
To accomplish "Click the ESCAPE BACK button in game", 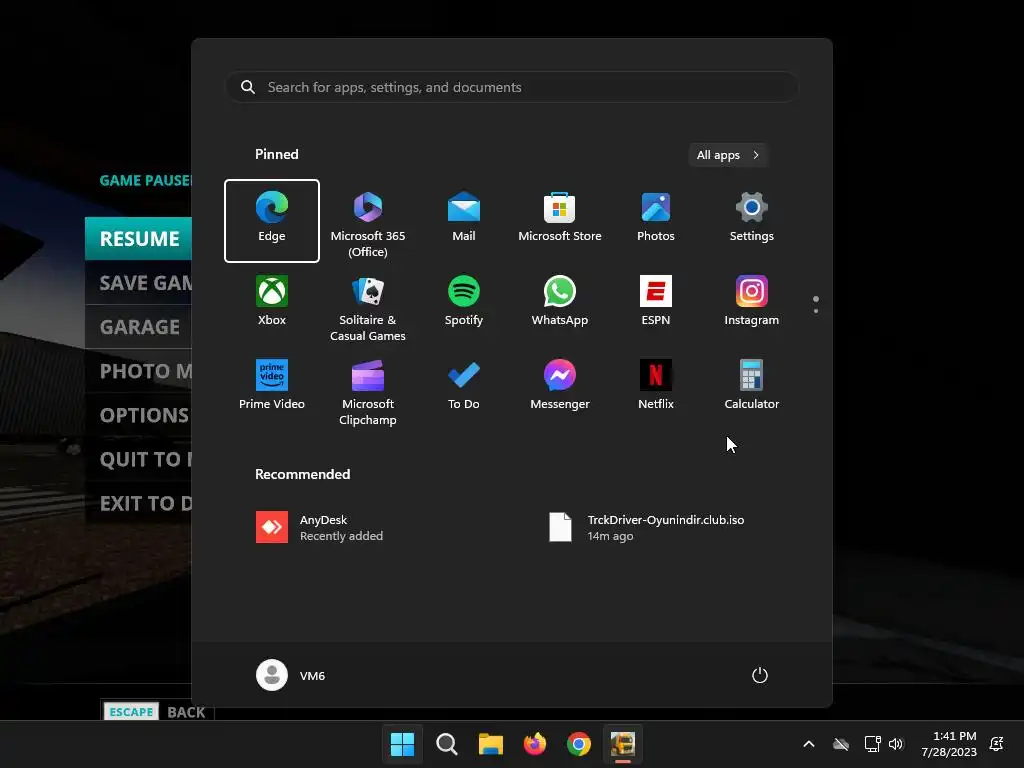I will click(157, 711).
